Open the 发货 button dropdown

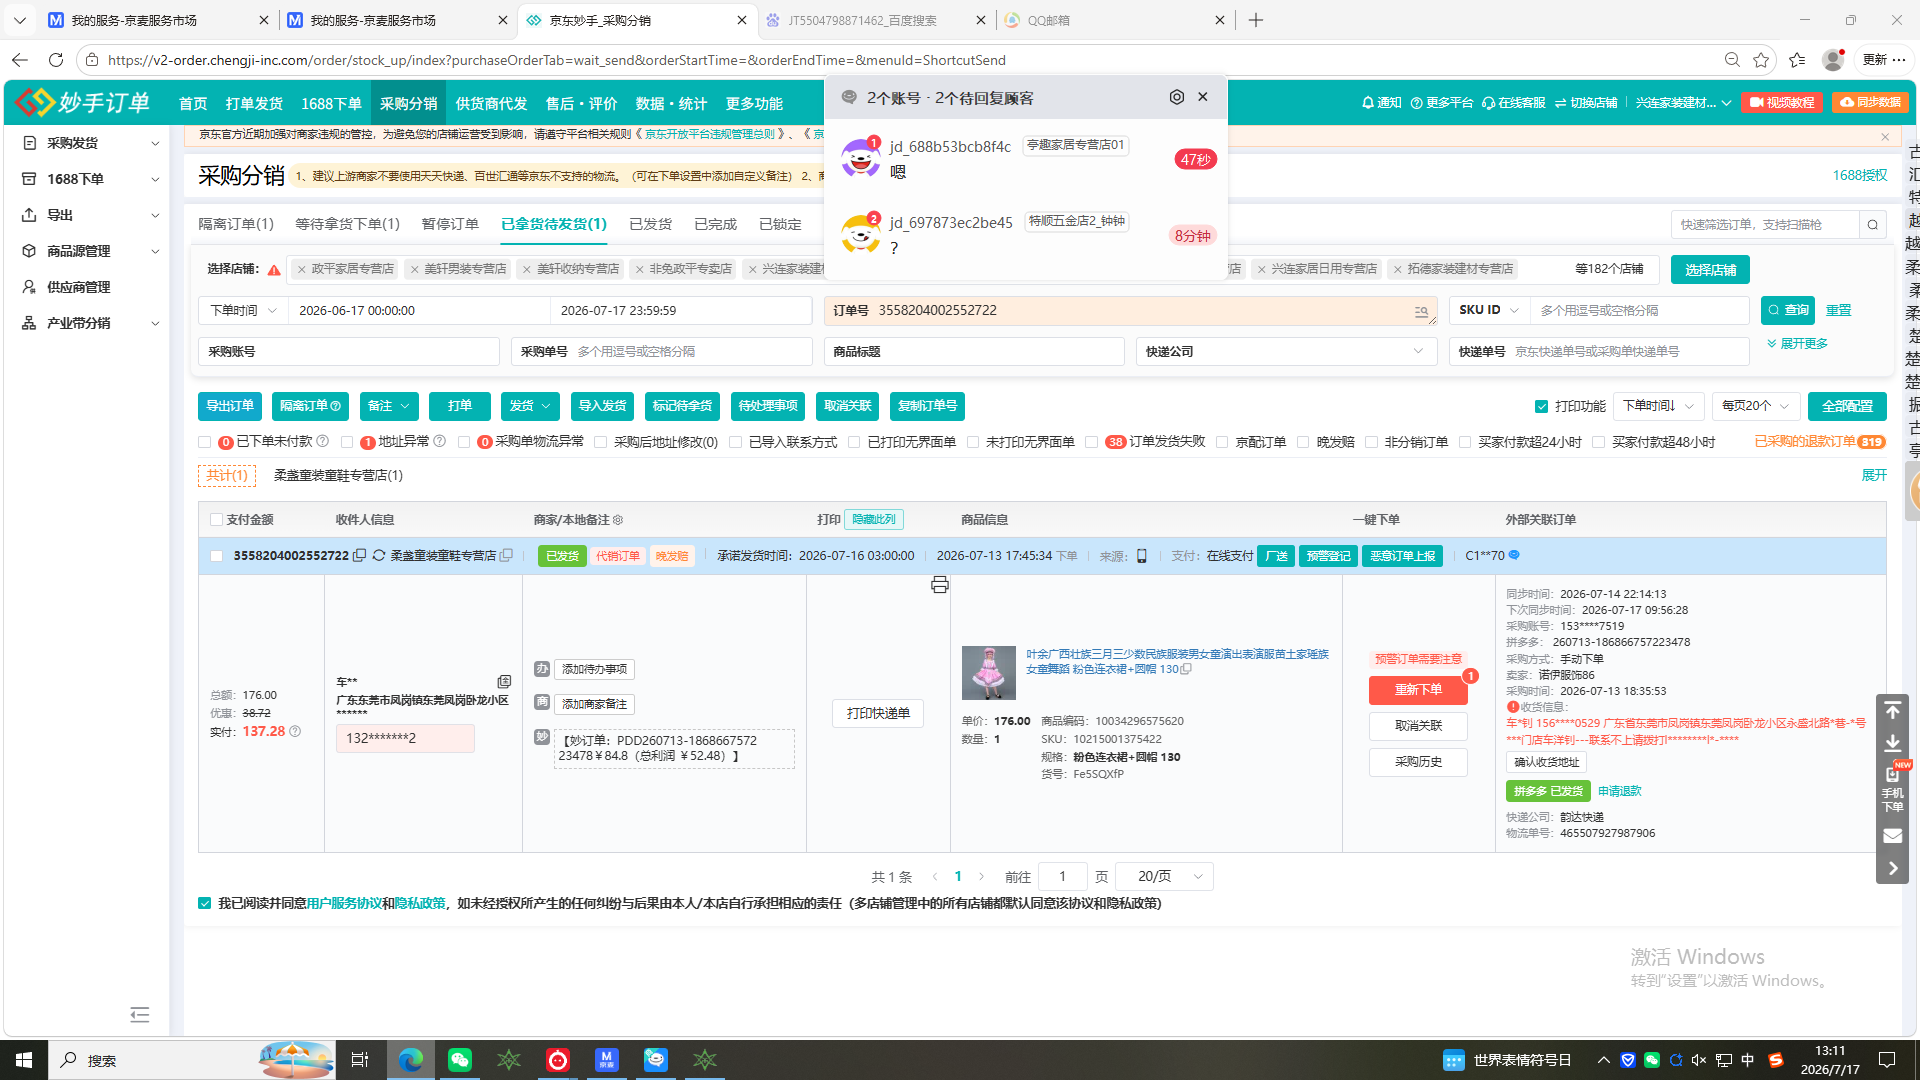pos(530,406)
